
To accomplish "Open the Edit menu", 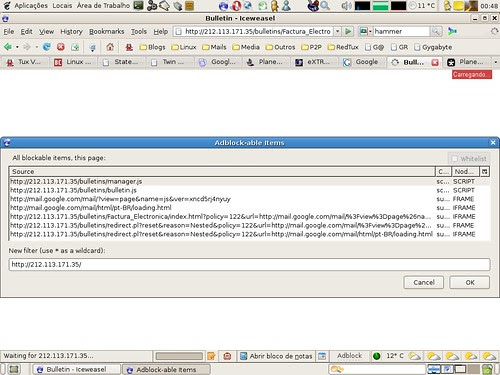I will point(26,32).
